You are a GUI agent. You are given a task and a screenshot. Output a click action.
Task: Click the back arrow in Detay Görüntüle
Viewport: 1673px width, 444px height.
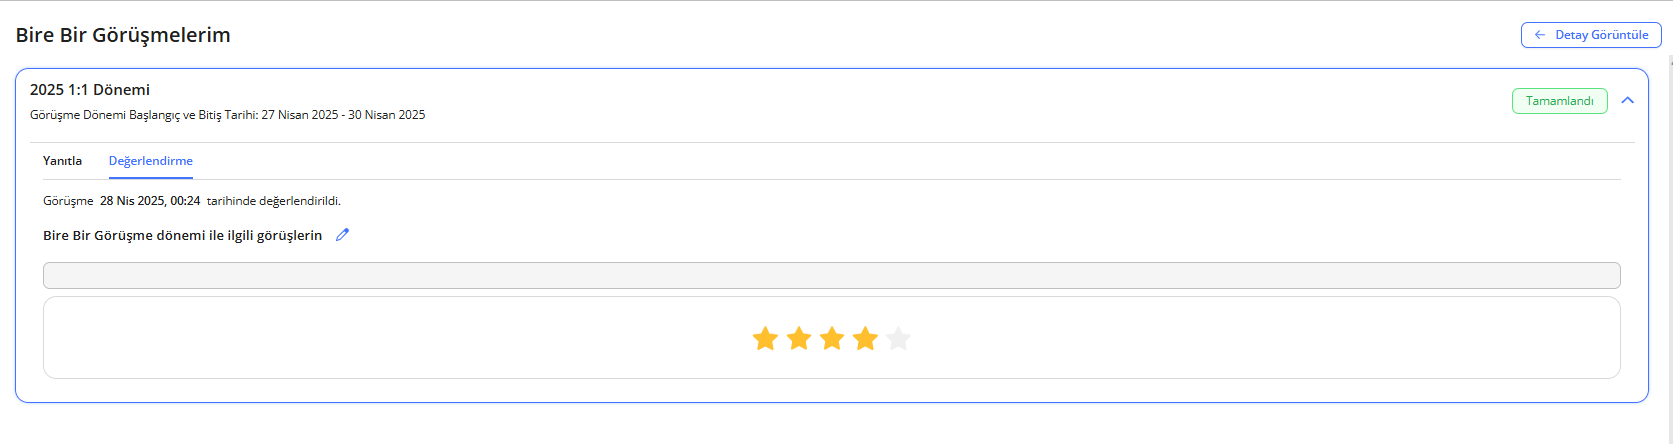(x=1540, y=35)
